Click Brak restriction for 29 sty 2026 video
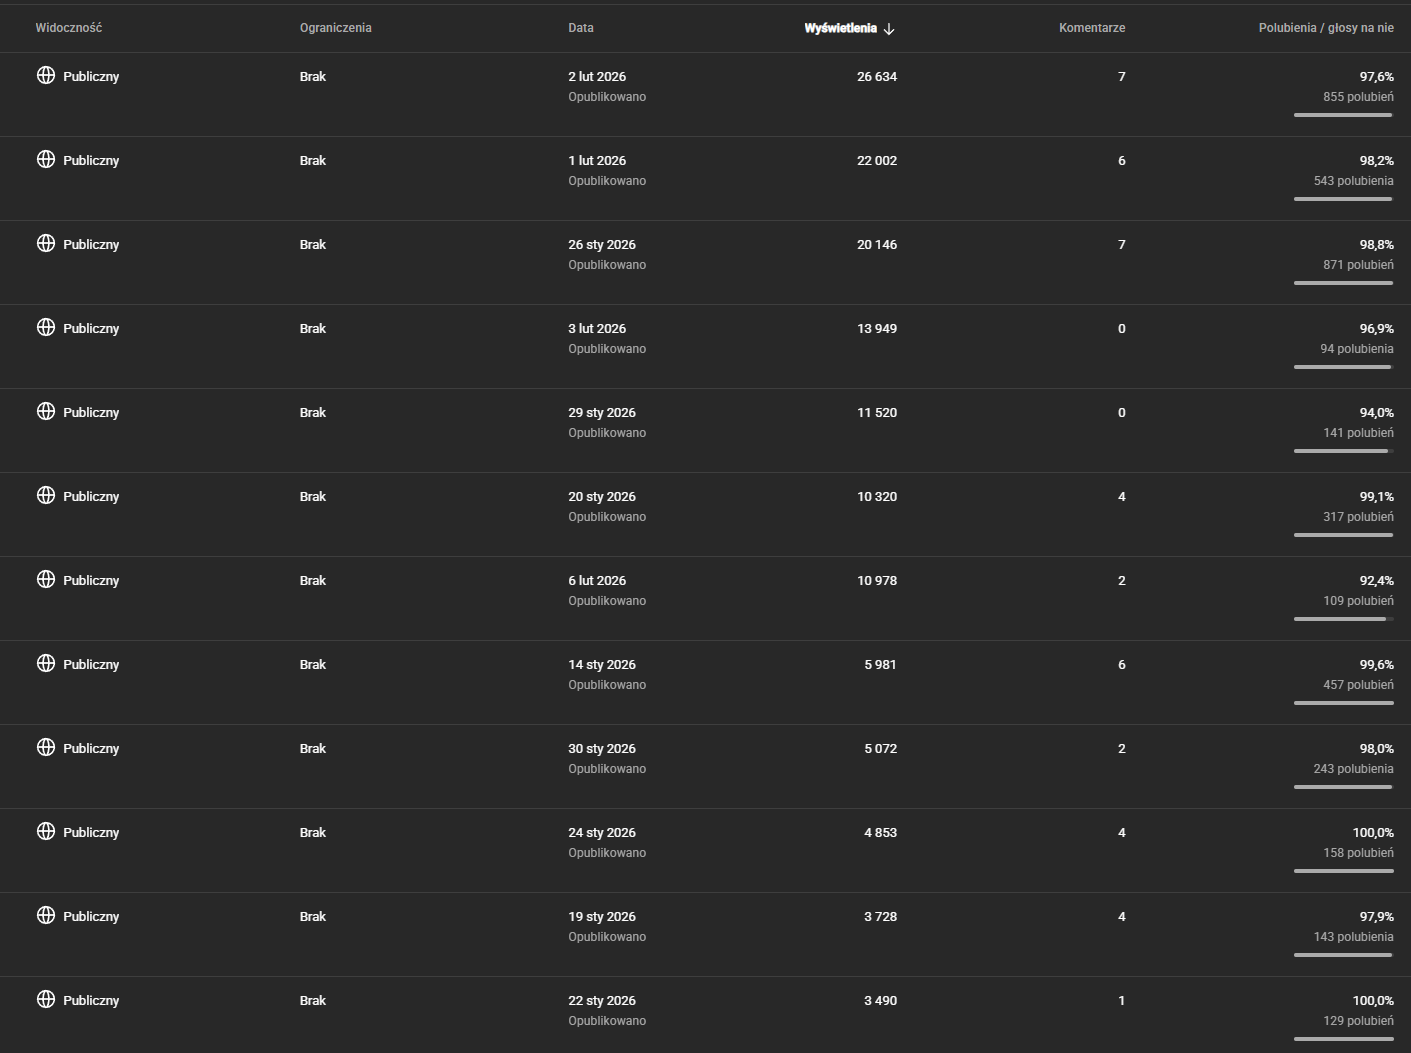The image size is (1411, 1053). [x=313, y=412]
